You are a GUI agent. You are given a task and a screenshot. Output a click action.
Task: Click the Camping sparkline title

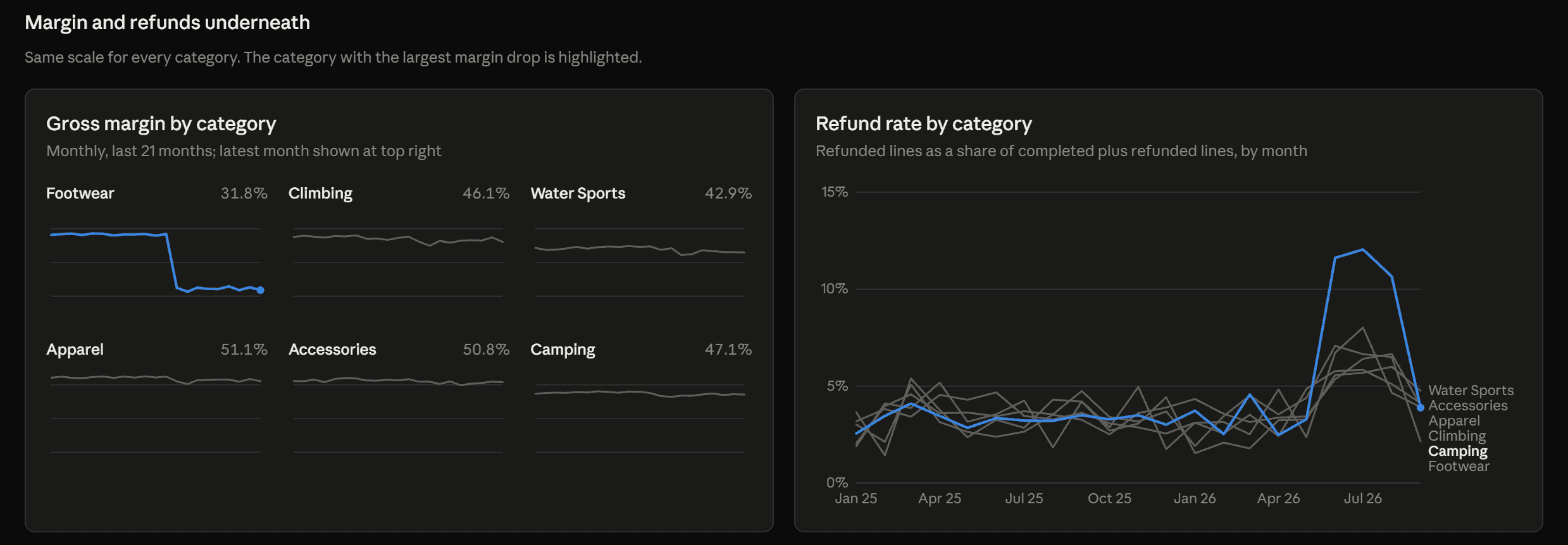[x=563, y=349]
